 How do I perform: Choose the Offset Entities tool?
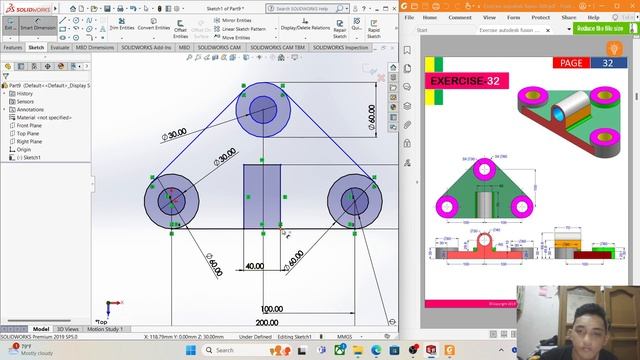(180, 29)
